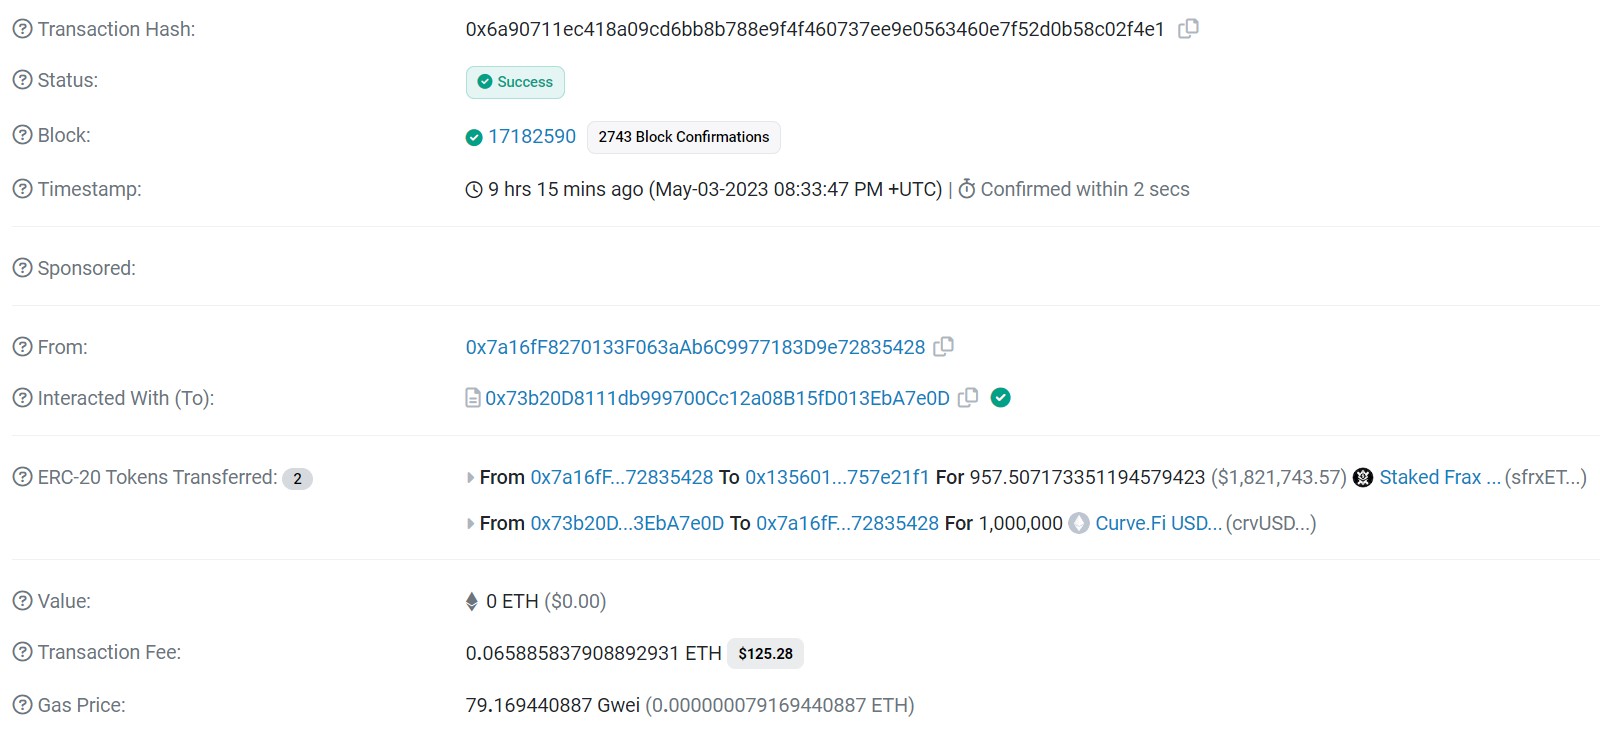Screen dimensions: 1600x733
Task: Click the 2743 Block Confirmations badge
Action: 683,137
